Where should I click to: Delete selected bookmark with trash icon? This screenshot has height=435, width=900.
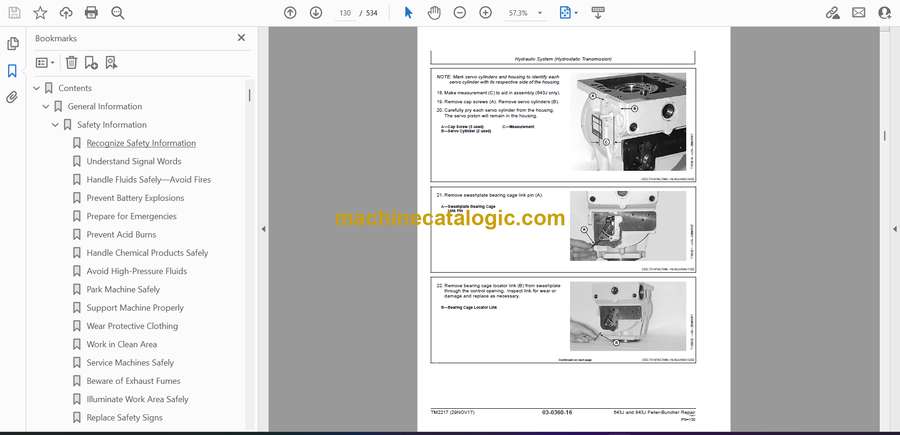(x=71, y=63)
